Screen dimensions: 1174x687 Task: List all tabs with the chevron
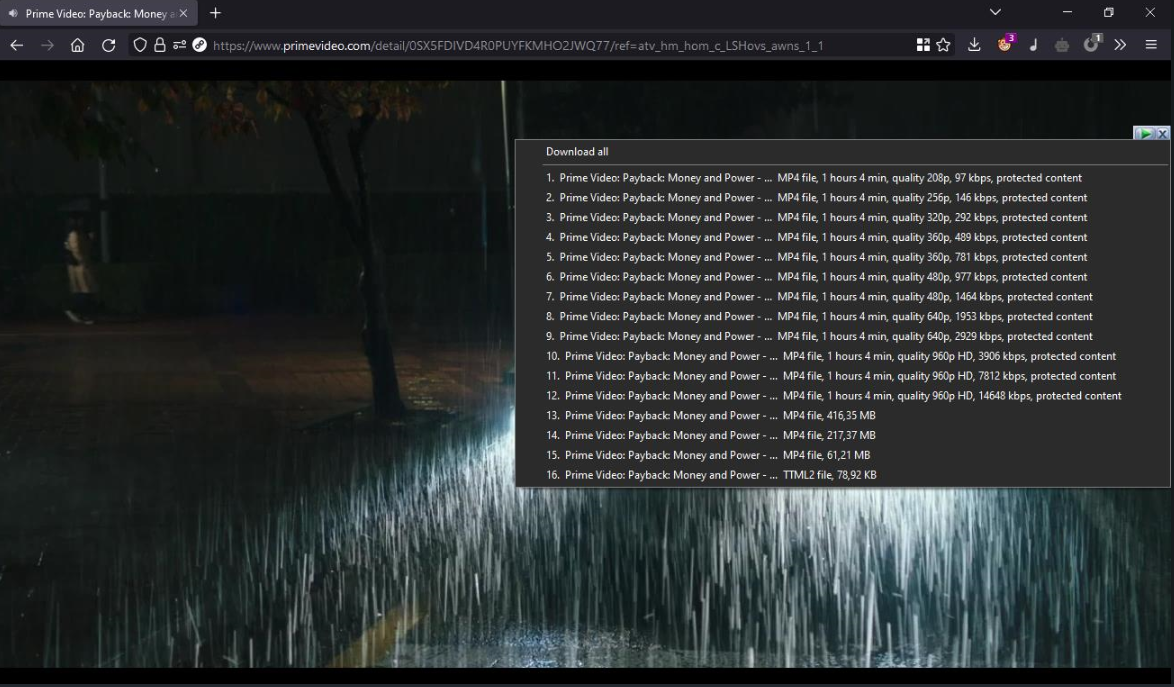(x=995, y=12)
